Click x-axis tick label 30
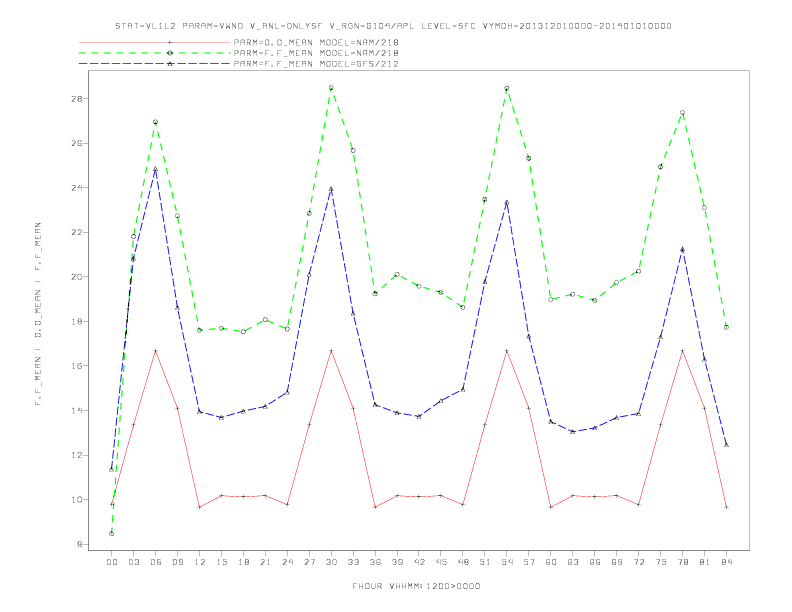This screenshot has height=612, width=792. [x=331, y=562]
